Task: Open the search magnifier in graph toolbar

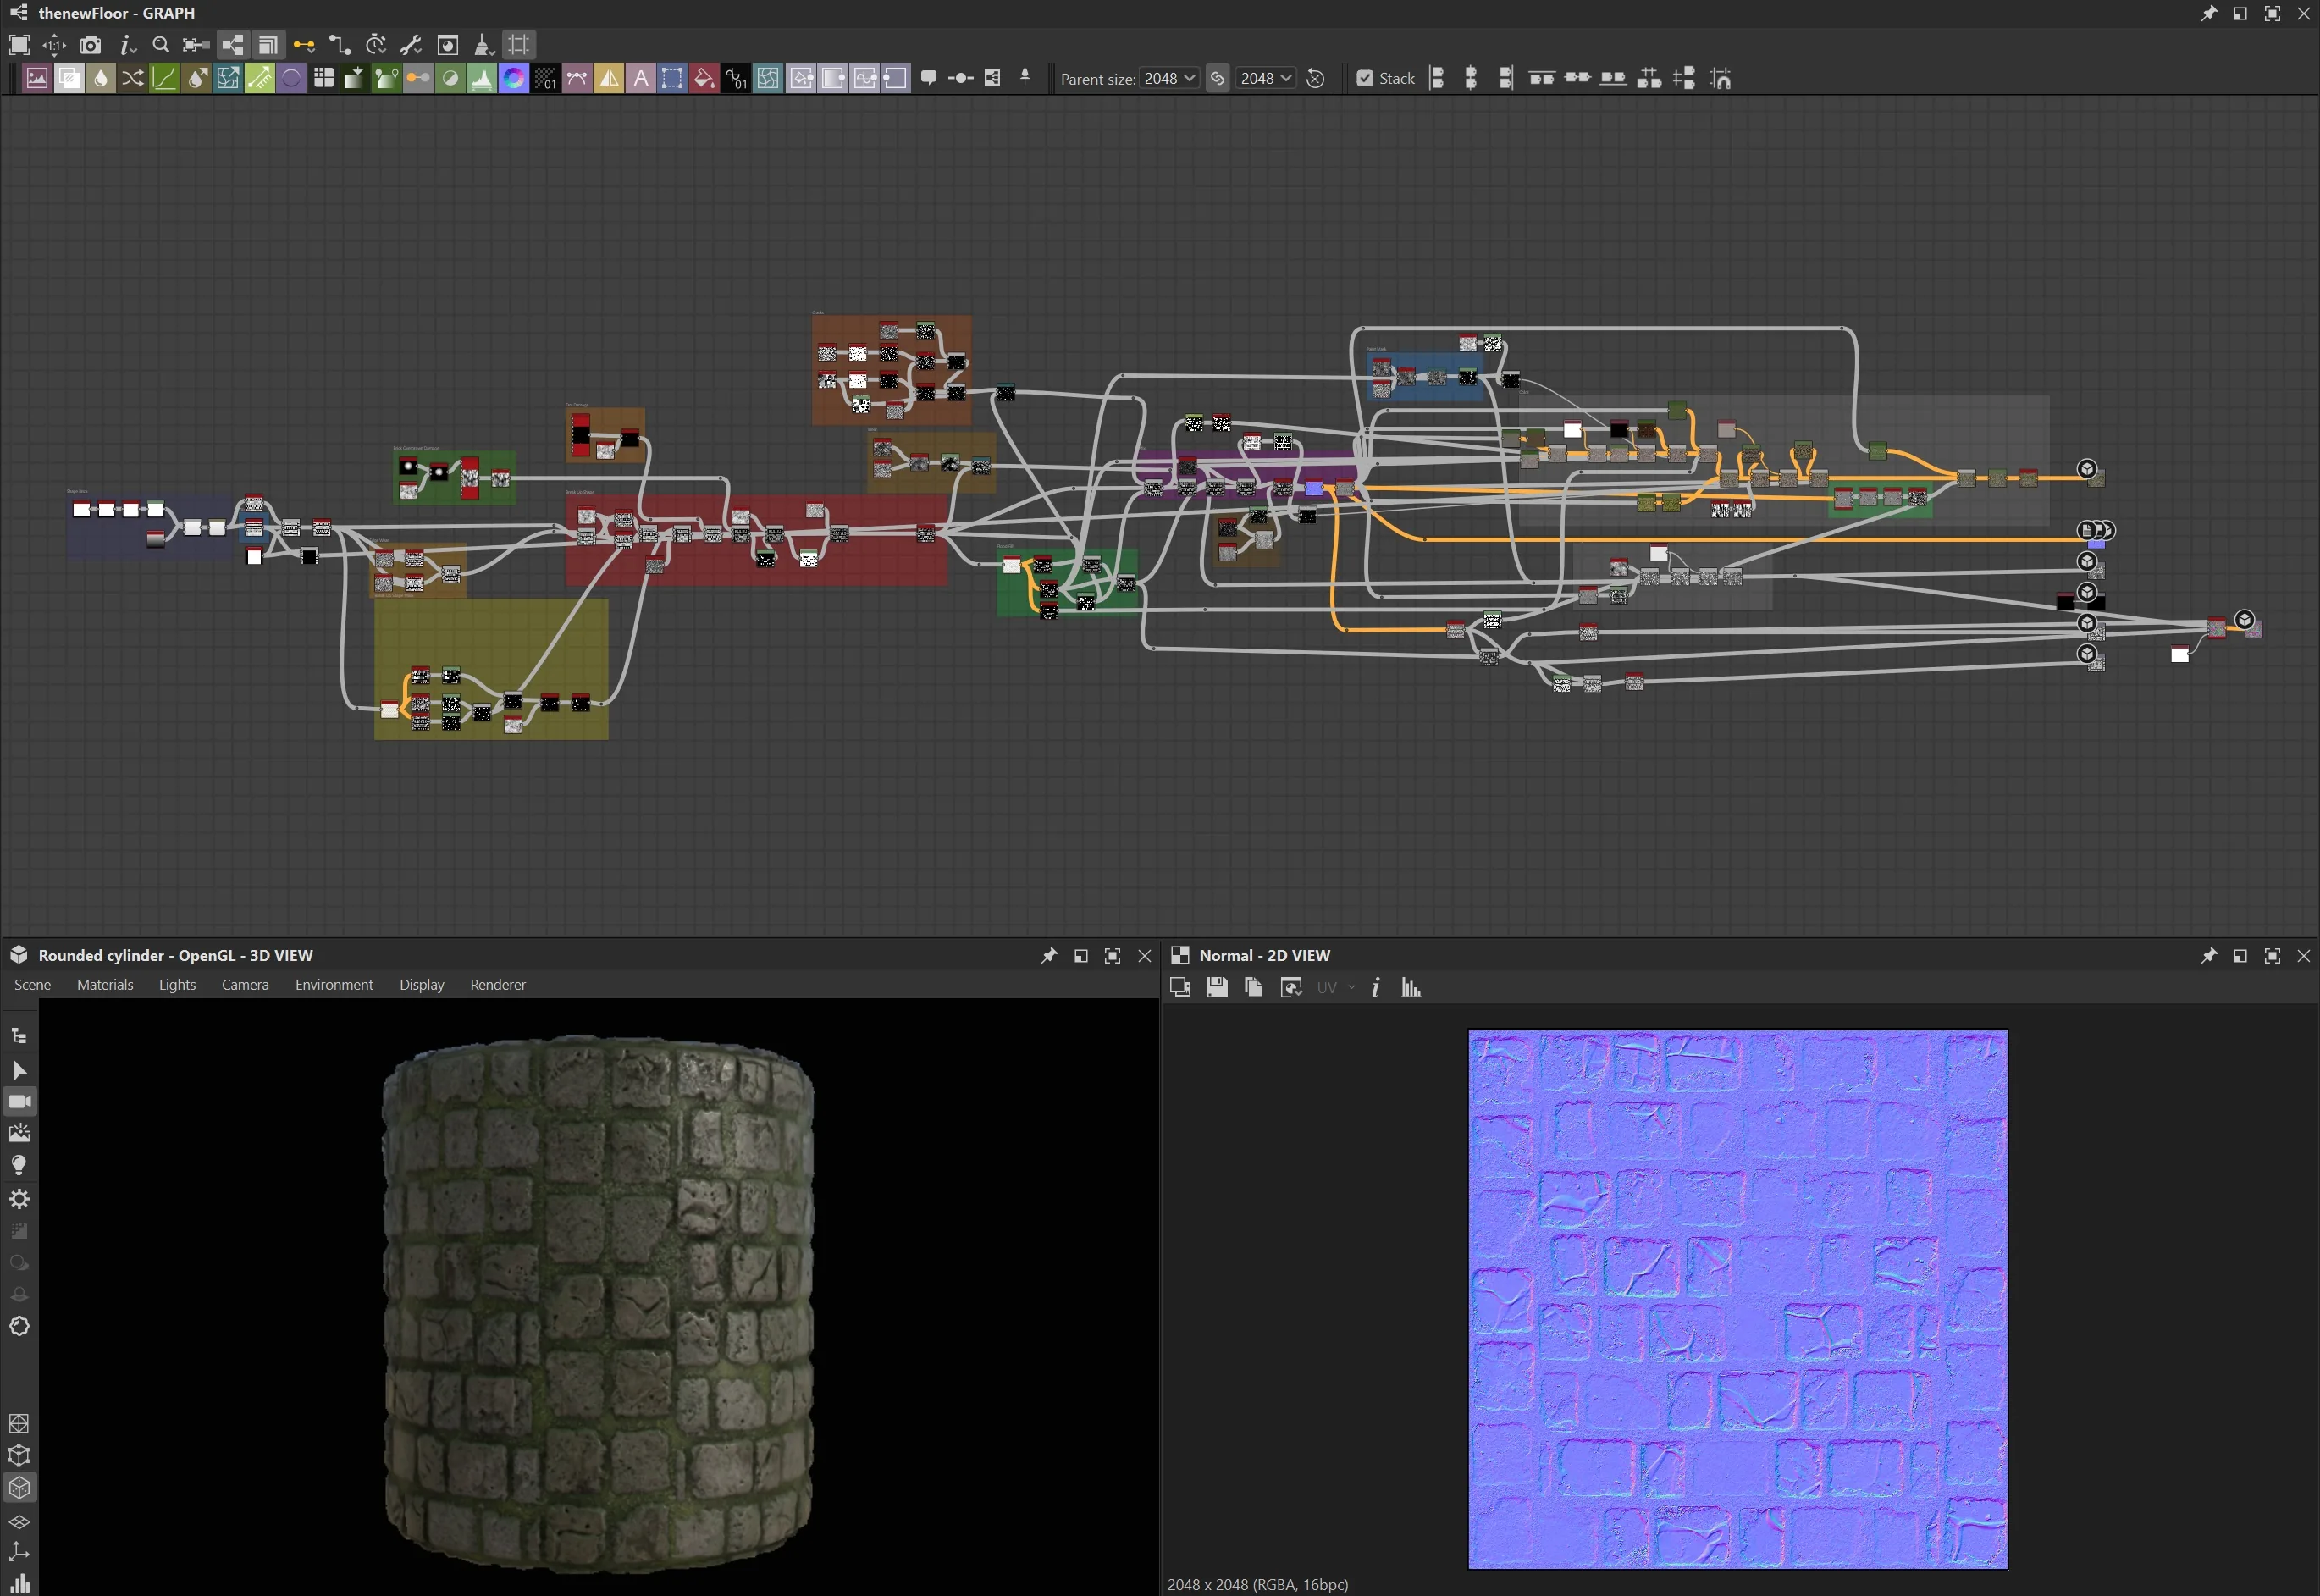Action: [x=160, y=45]
